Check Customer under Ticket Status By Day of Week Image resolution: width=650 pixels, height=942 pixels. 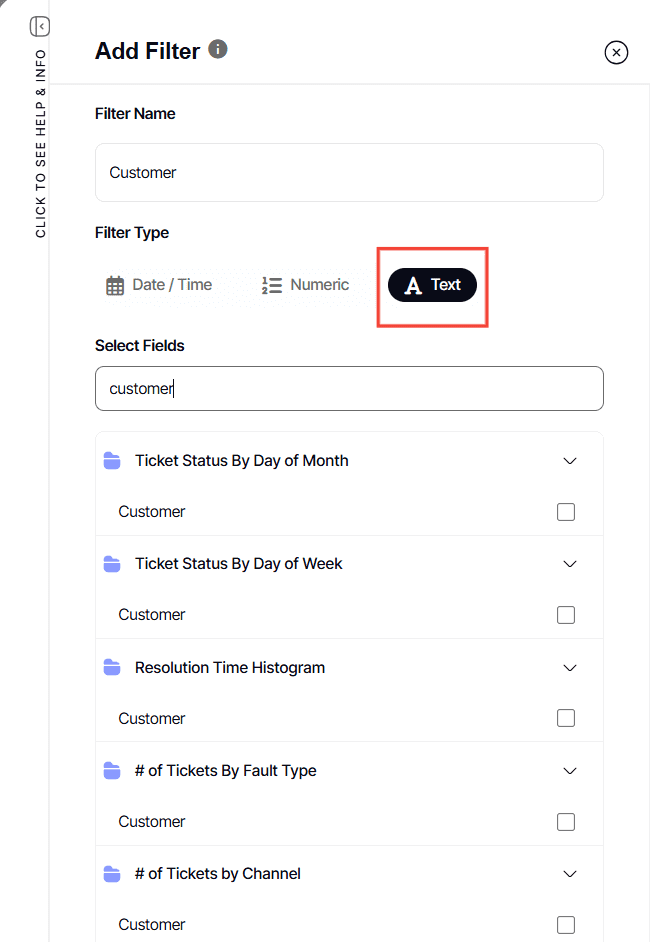click(566, 614)
